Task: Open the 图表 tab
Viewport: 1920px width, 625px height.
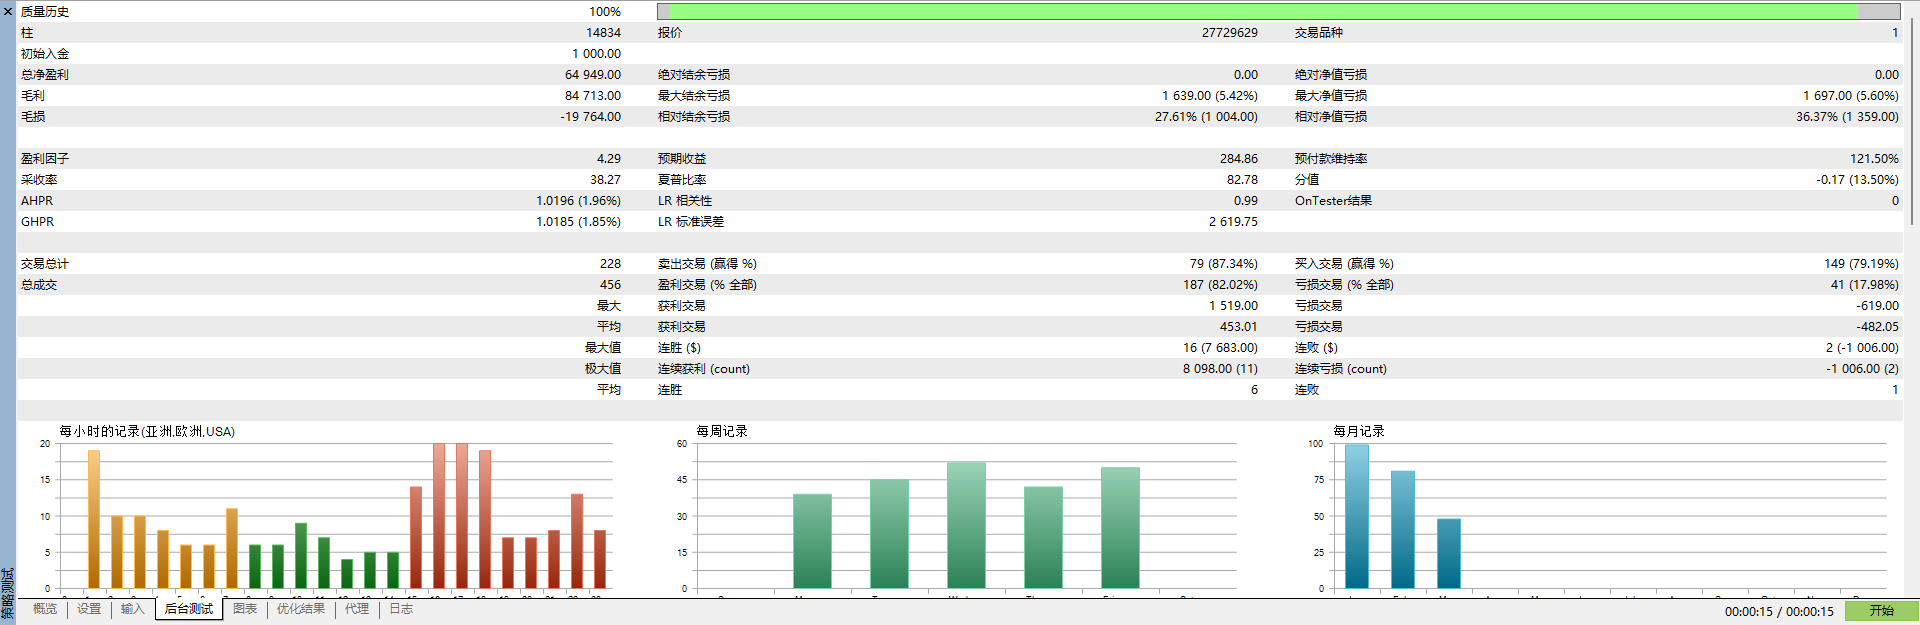Action: [x=245, y=609]
